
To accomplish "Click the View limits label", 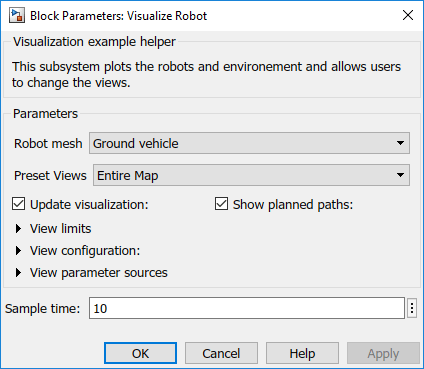I will pyautogui.click(x=60, y=228).
